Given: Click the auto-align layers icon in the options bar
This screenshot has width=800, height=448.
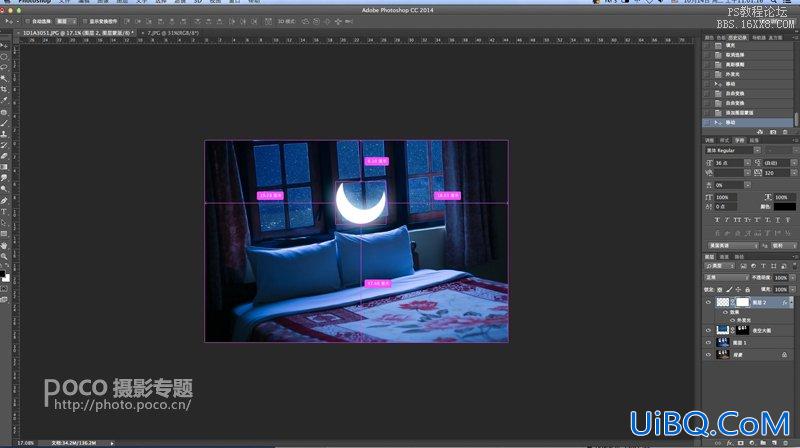Looking at the screenshot, I should click(x=268, y=21).
